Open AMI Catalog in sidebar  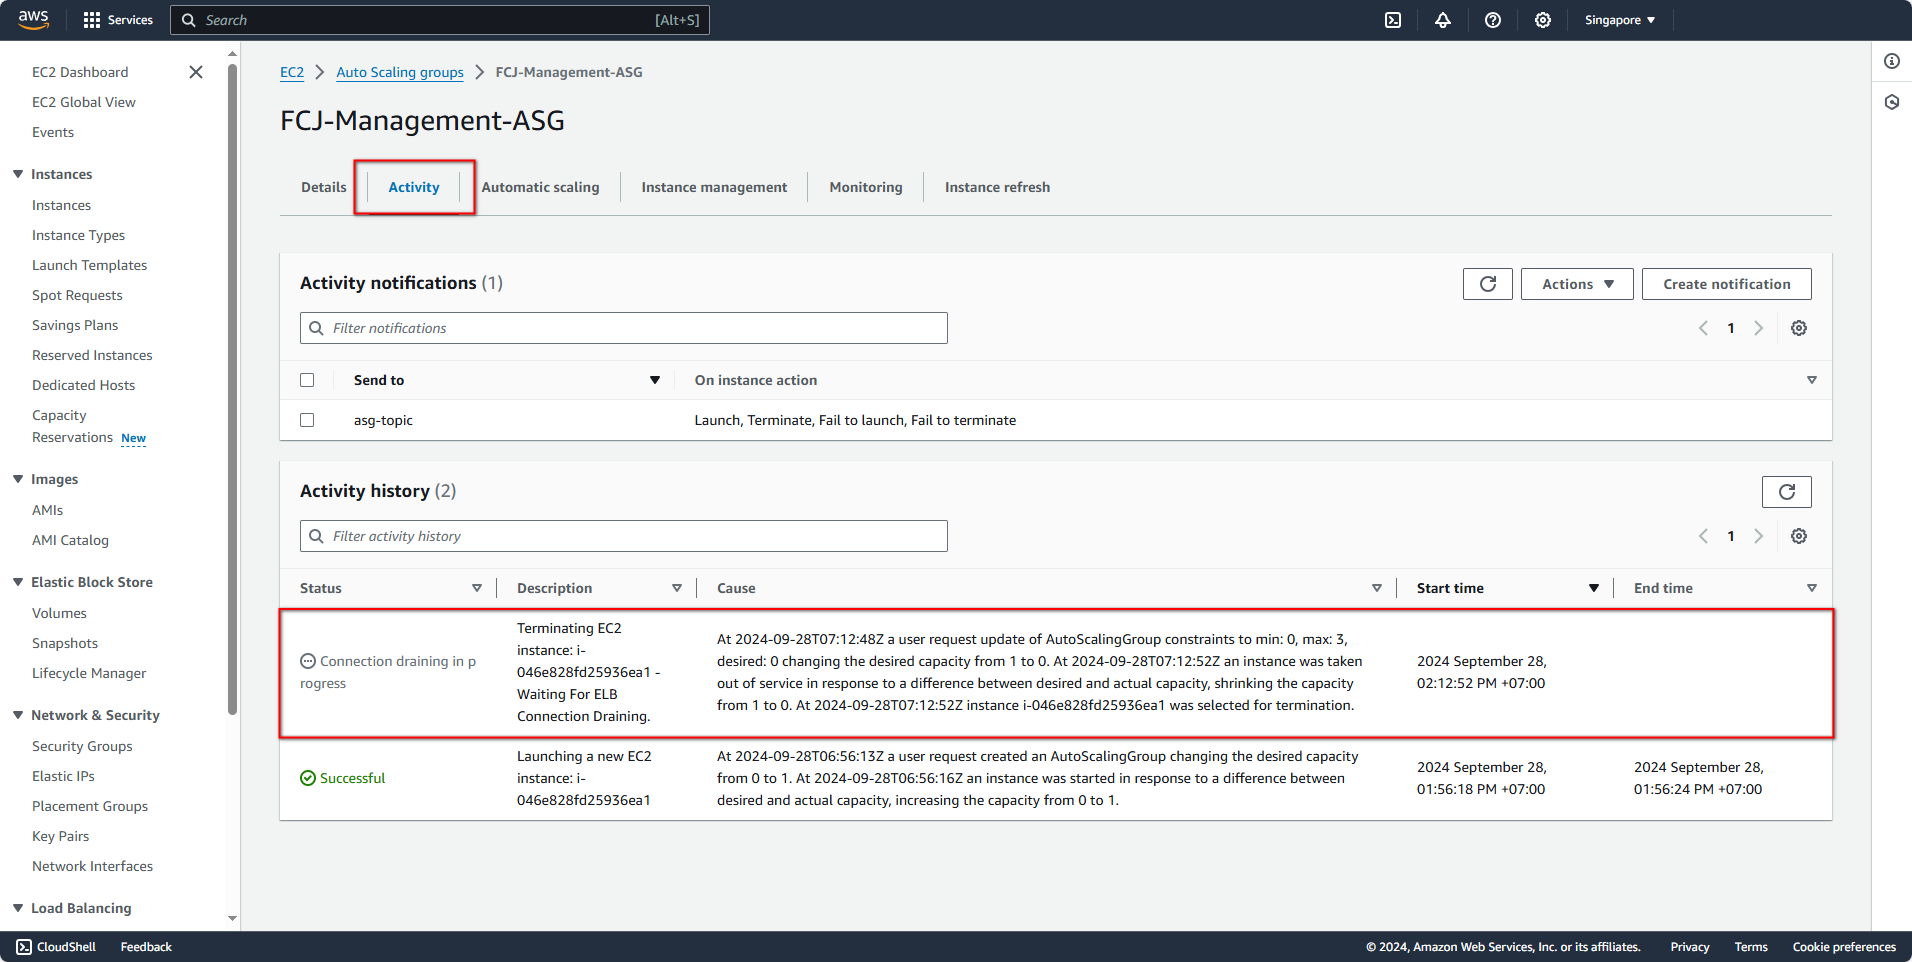70,540
